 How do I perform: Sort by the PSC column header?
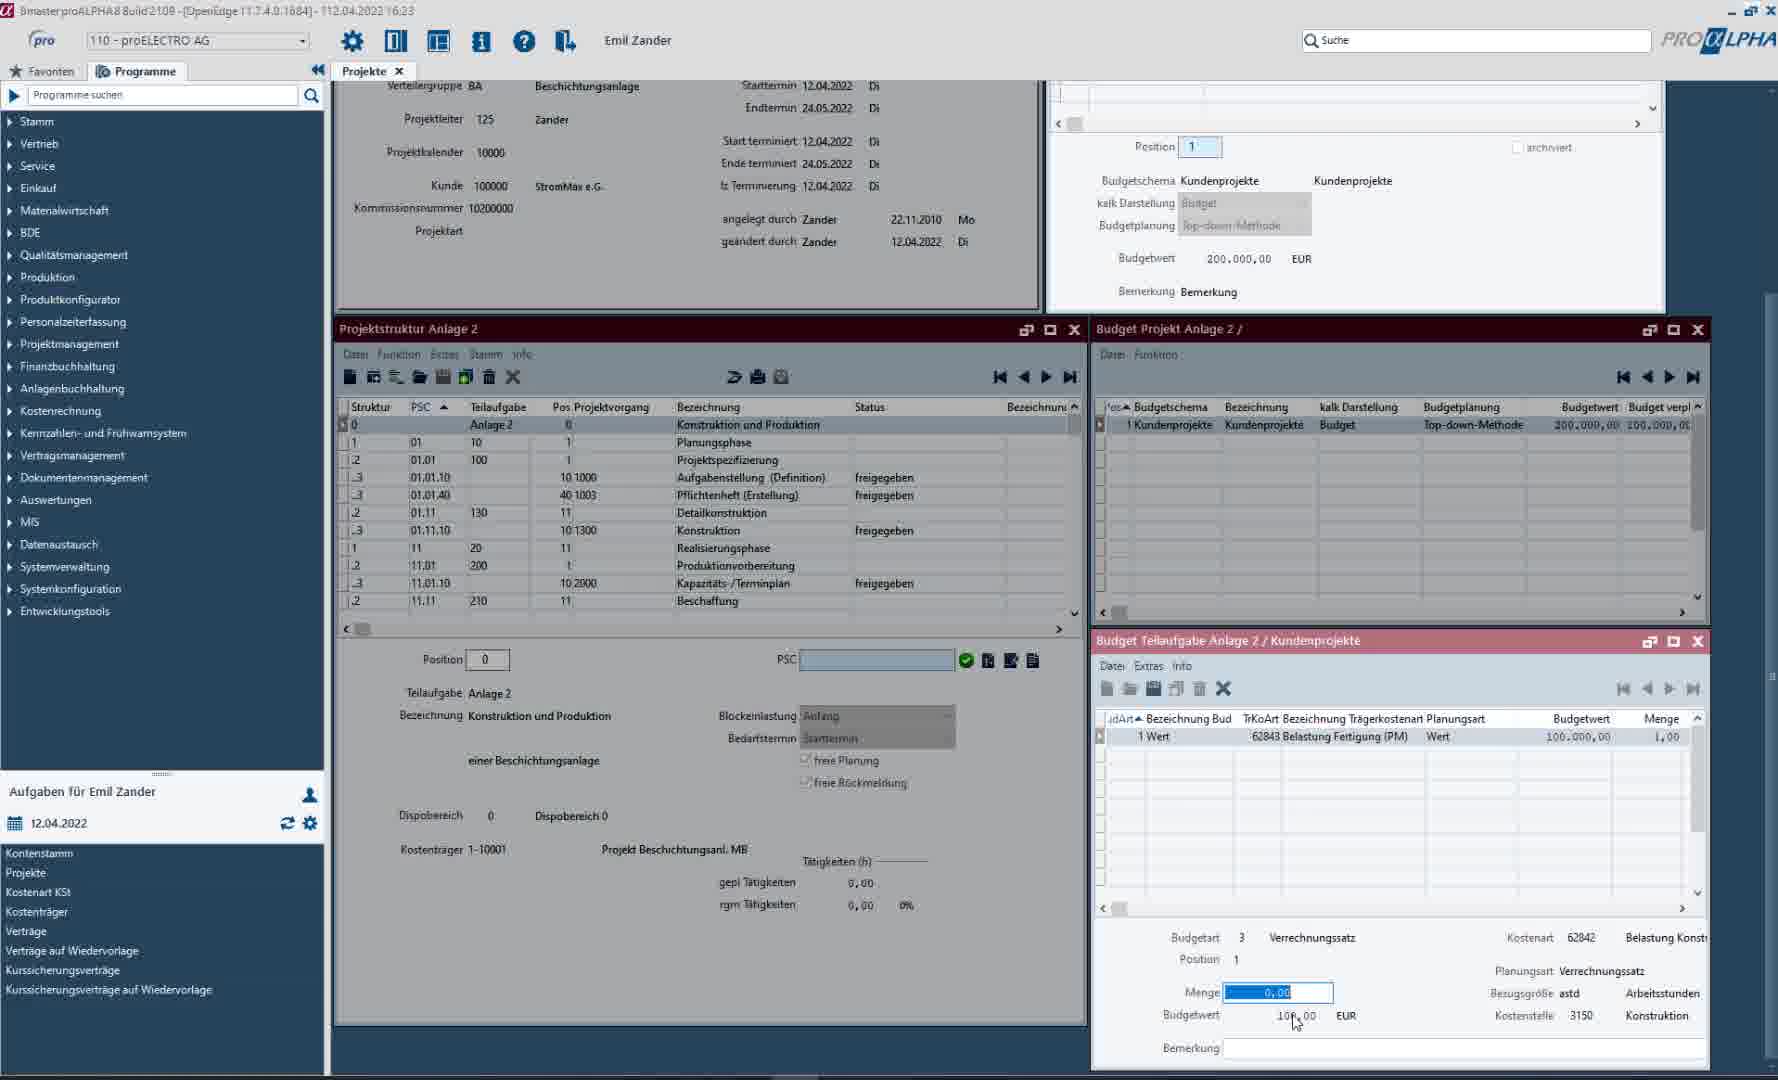(430, 407)
